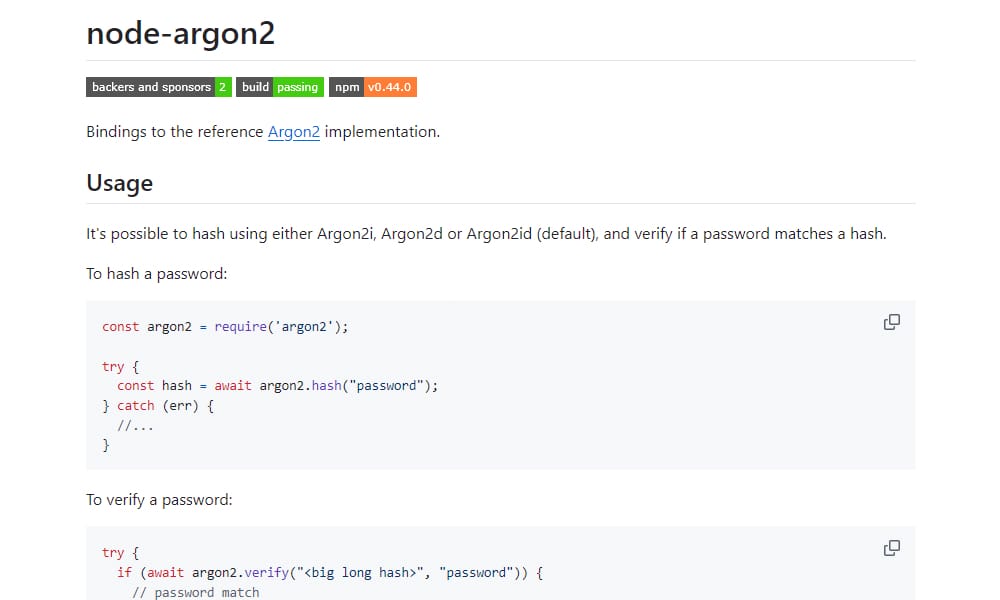This screenshot has height=600, width=1000.
Task: Click the Usage section heading
Action: [x=119, y=183]
